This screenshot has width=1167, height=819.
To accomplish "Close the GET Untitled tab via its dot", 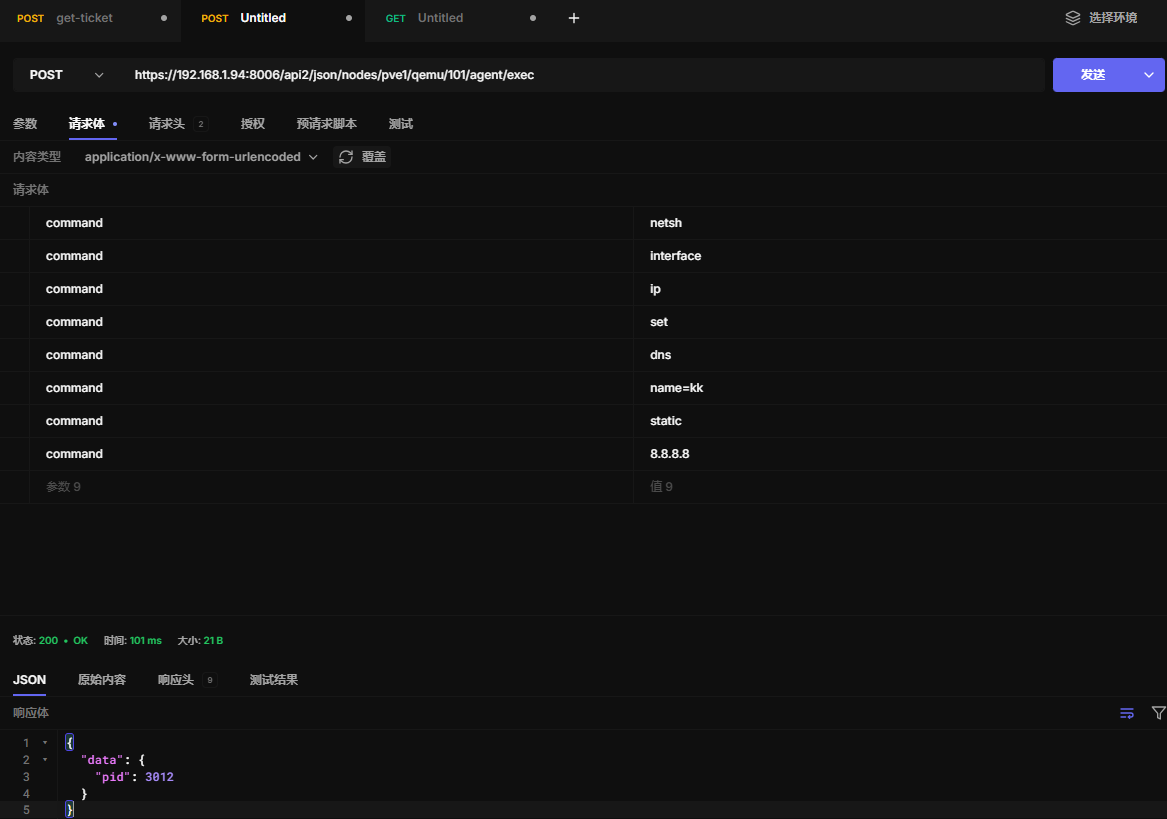I will tap(532, 18).
